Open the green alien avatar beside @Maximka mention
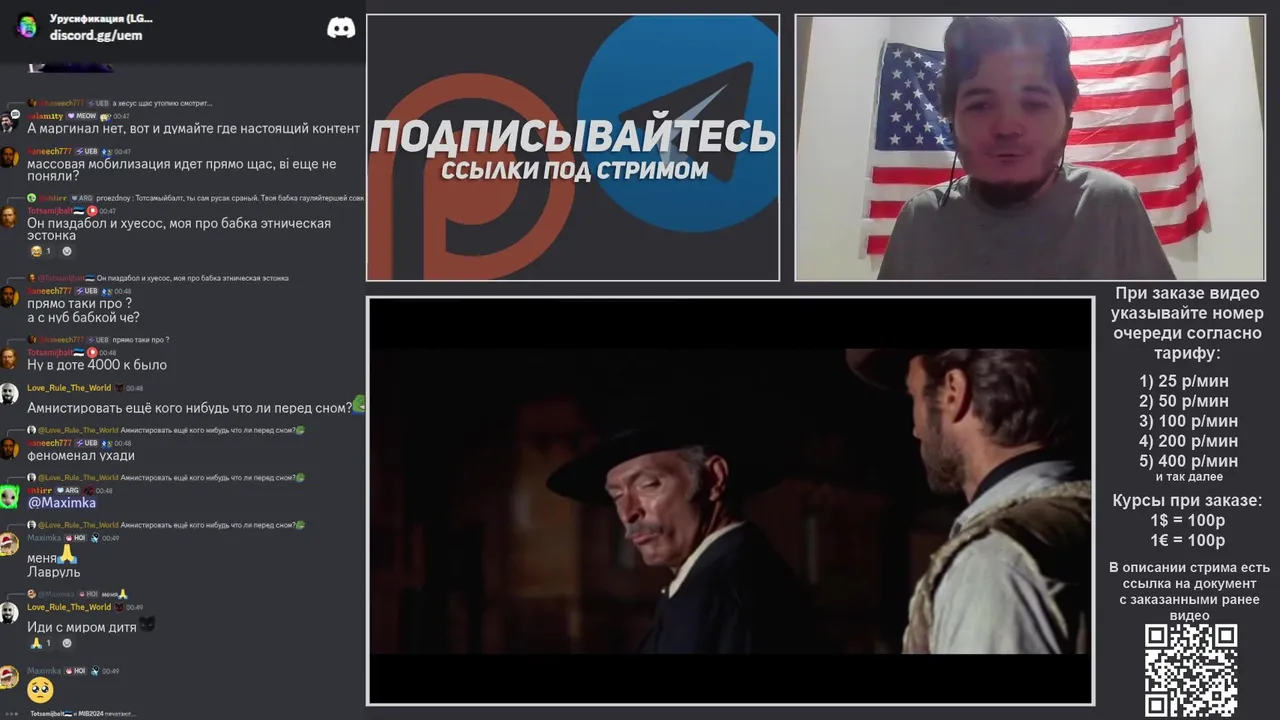Viewport: 1280px width, 720px height. (x=9, y=497)
